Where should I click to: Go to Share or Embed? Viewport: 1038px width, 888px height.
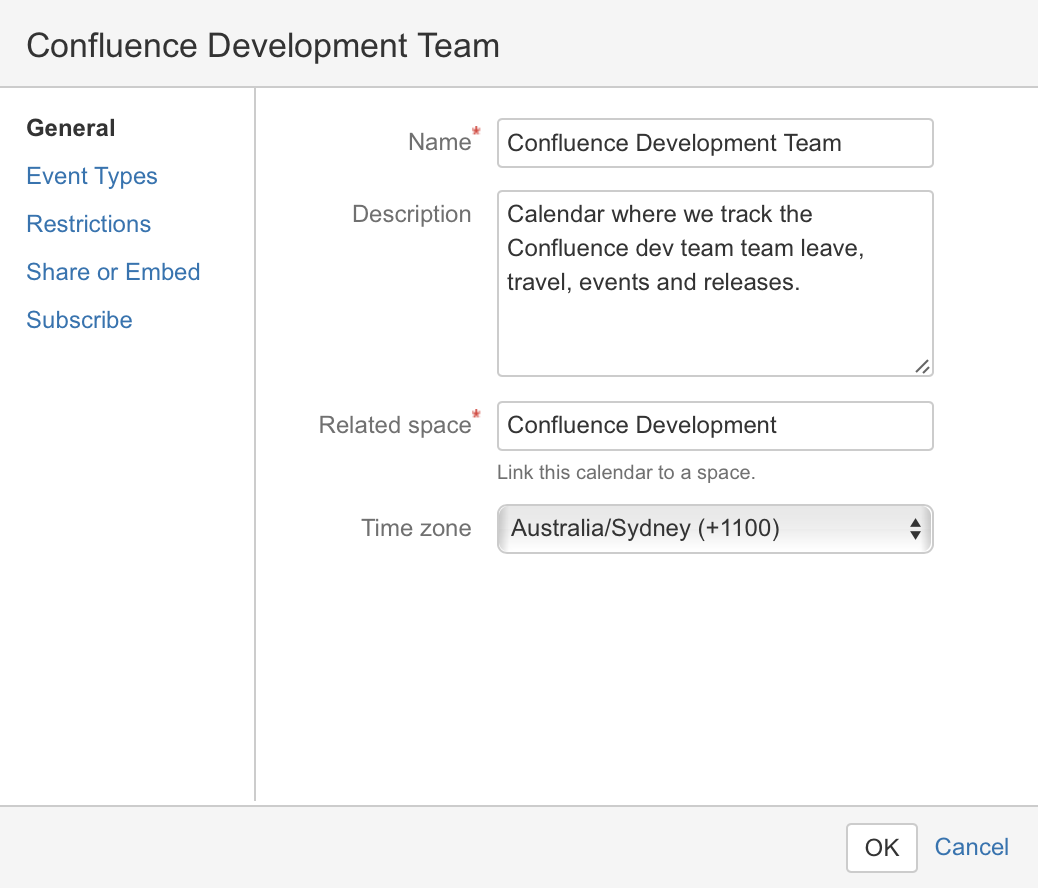pyautogui.click(x=113, y=272)
